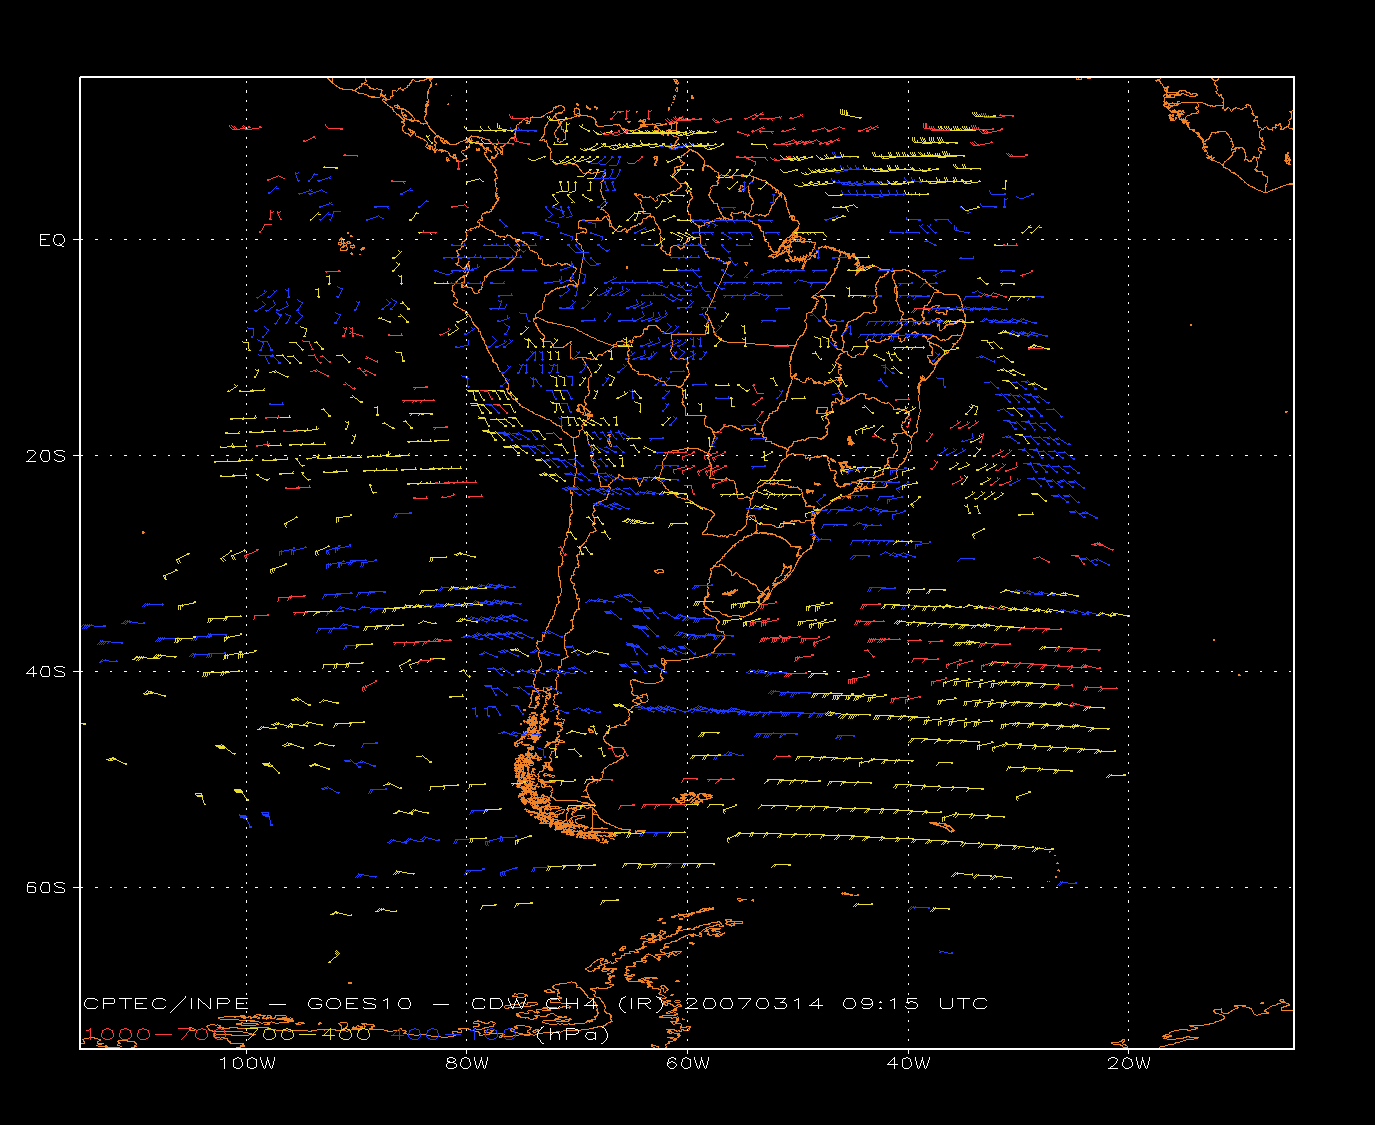Screen dimensions: 1375x1125
Task: Click the blue 400-100 legend entry
Action: point(455,1034)
